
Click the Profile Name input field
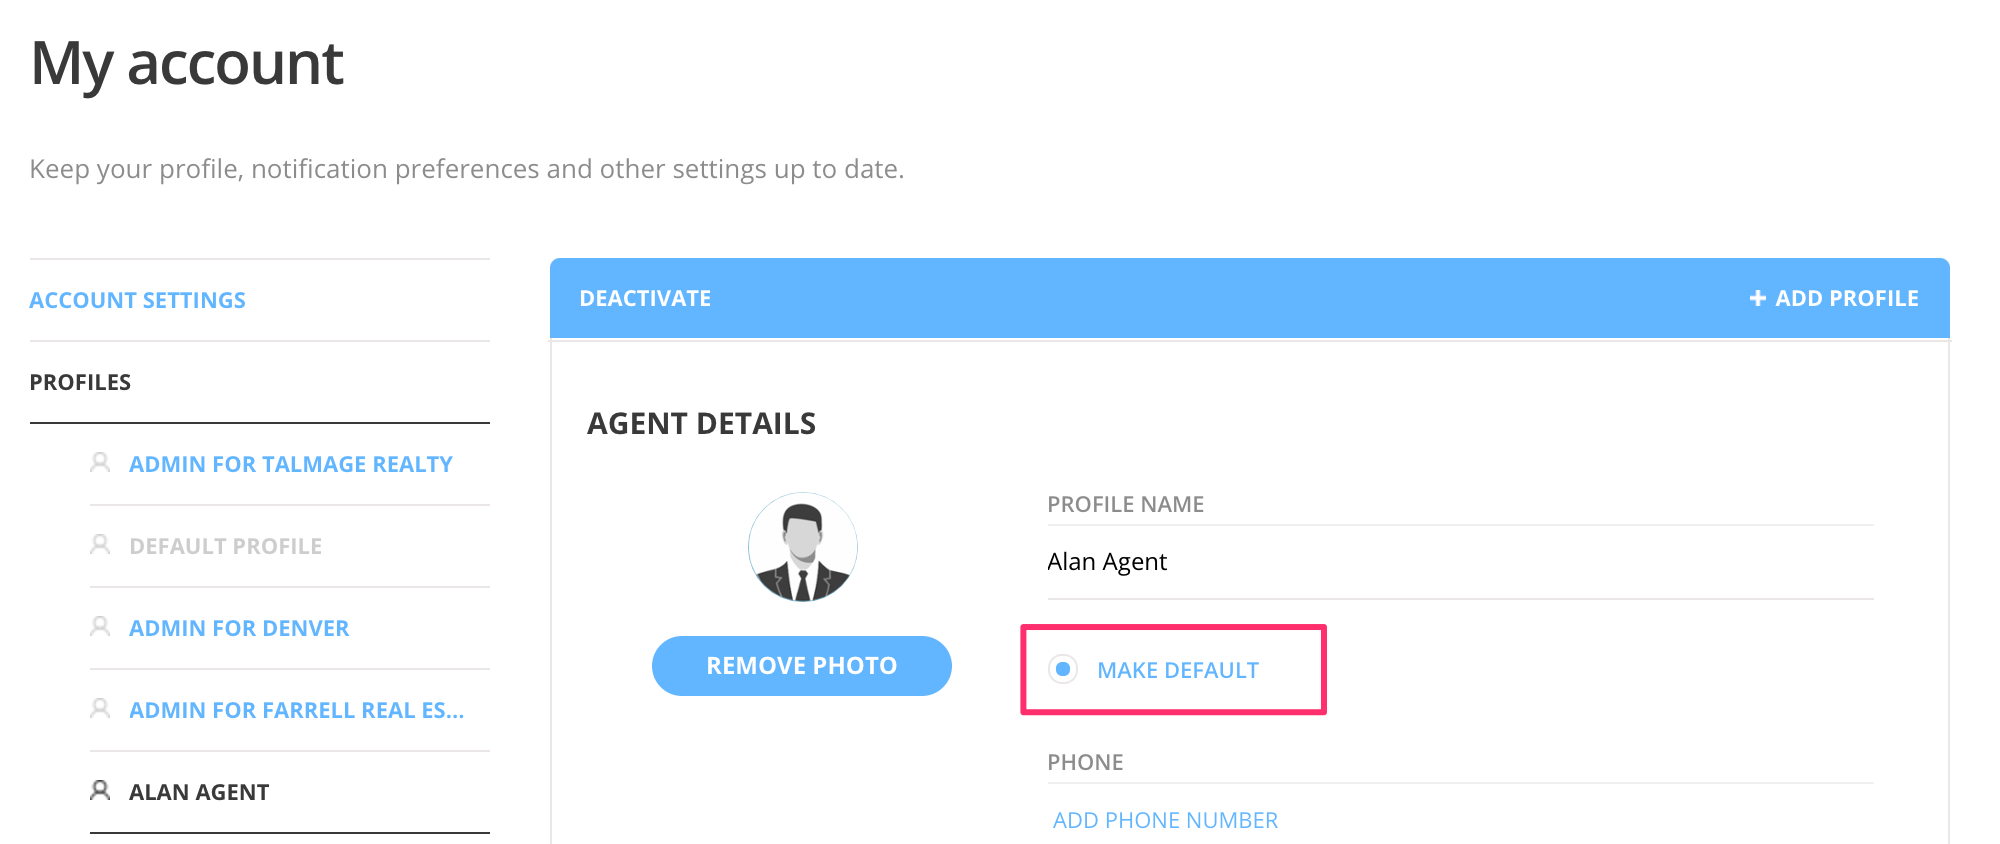(1459, 562)
